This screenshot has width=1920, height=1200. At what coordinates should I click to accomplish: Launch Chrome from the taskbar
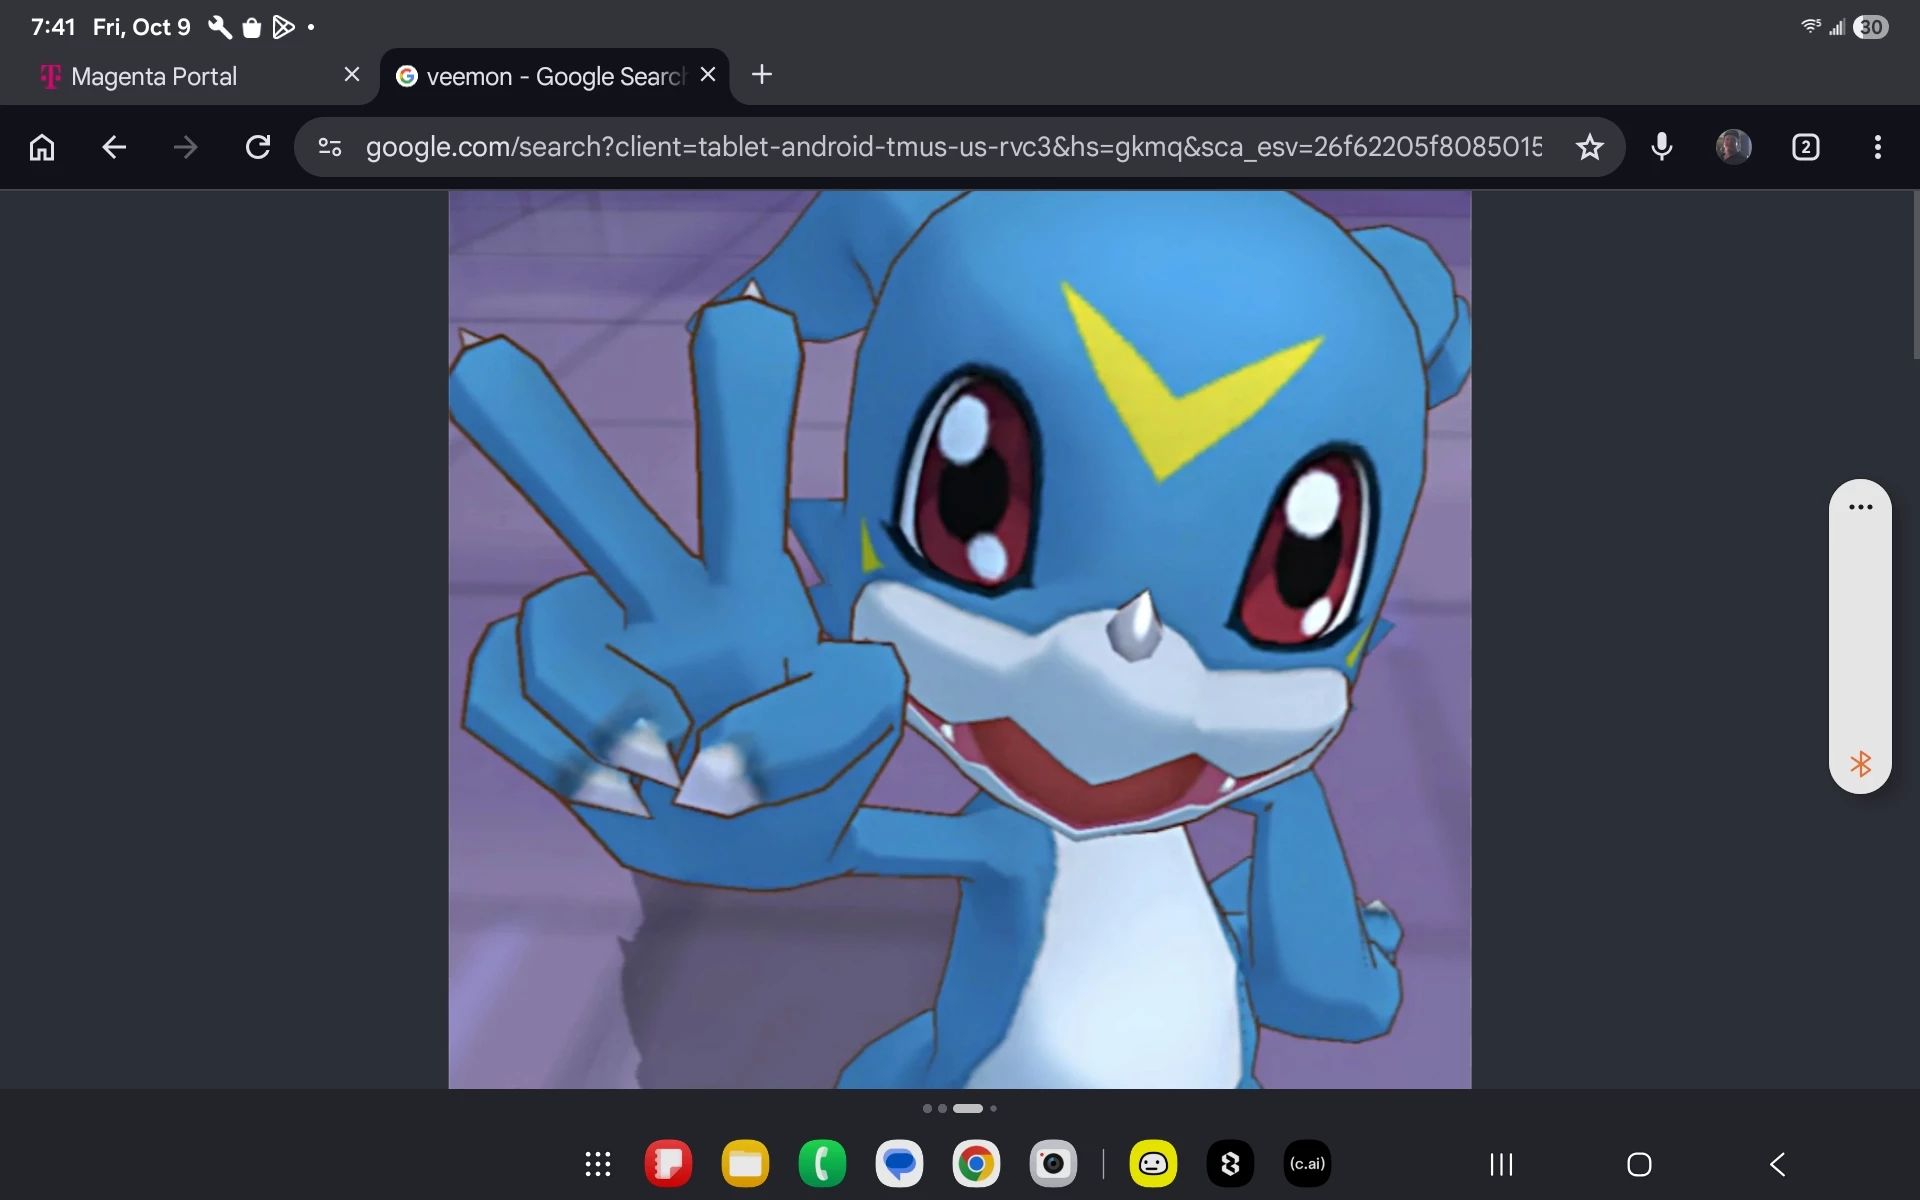tap(977, 1164)
